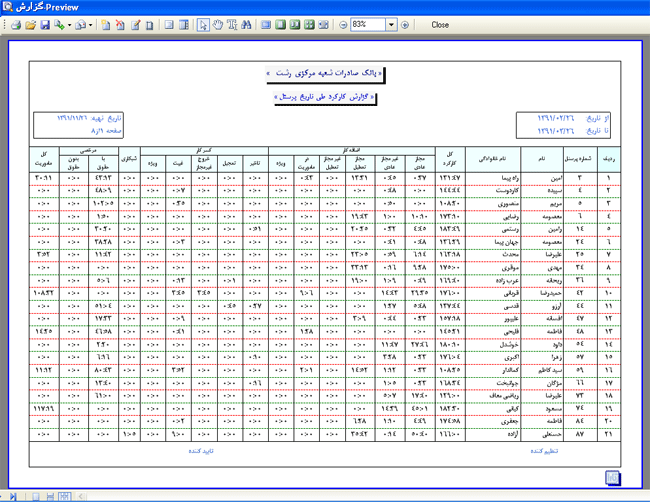Choose the text select tool
The height and width of the screenshot is (502, 650).
coord(232,25)
